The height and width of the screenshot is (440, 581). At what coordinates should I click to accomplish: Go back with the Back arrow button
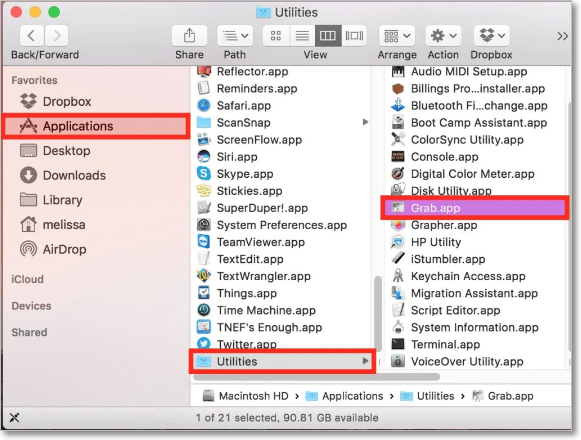pyautogui.click(x=31, y=36)
